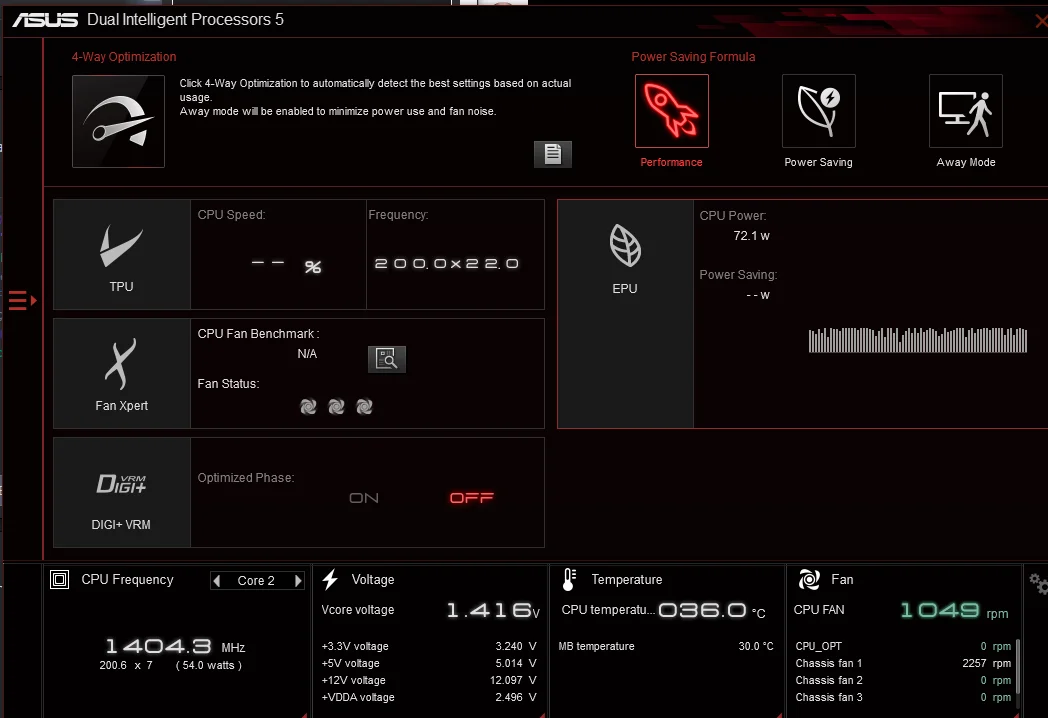The height and width of the screenshot is (718, 1048).
Task: Click the Chassis fan 1 row
Action: pos(903,663)
